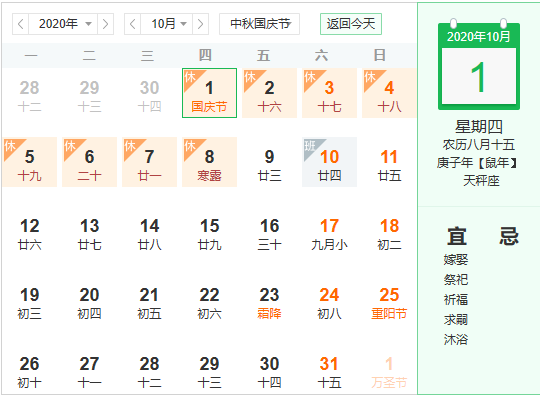Select October 6 二十
The width and height of the screenshot is (540, 397).
90,162
